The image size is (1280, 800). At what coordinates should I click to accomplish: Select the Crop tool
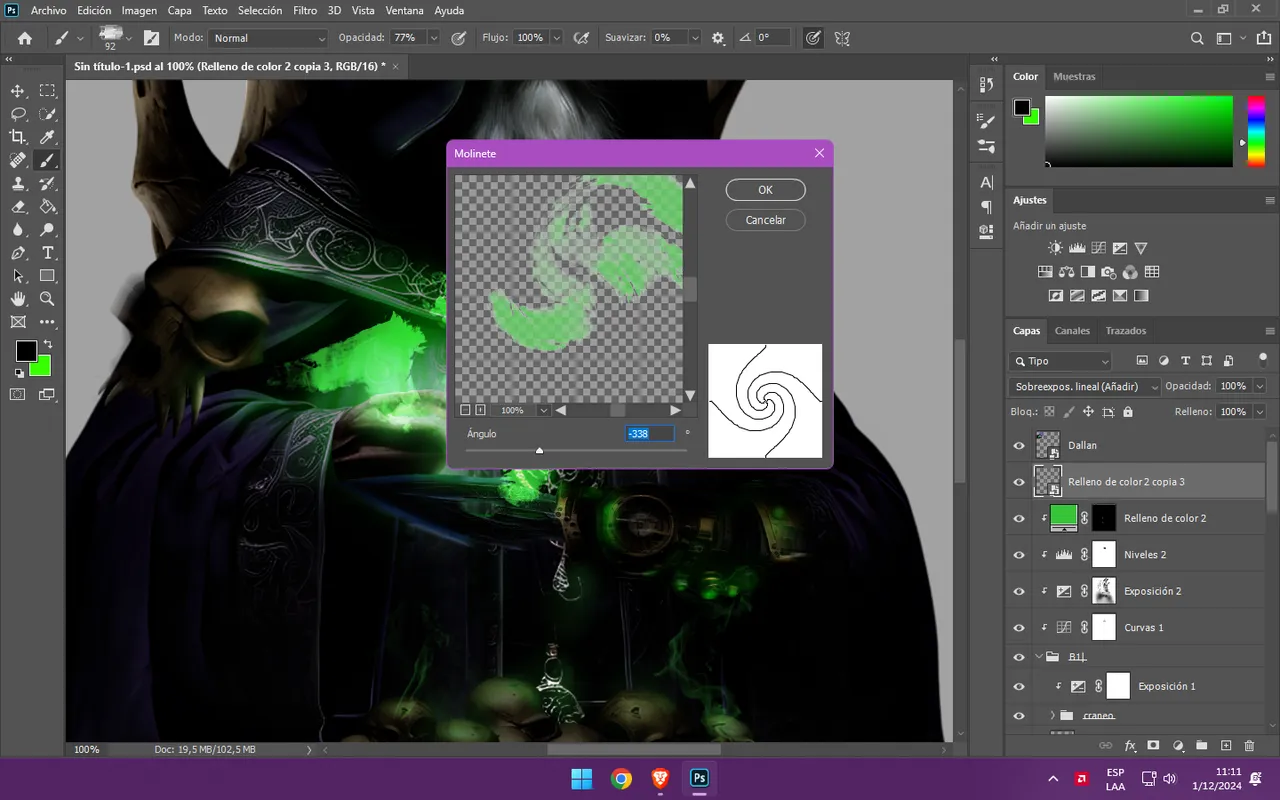click(x=18, y=137)
